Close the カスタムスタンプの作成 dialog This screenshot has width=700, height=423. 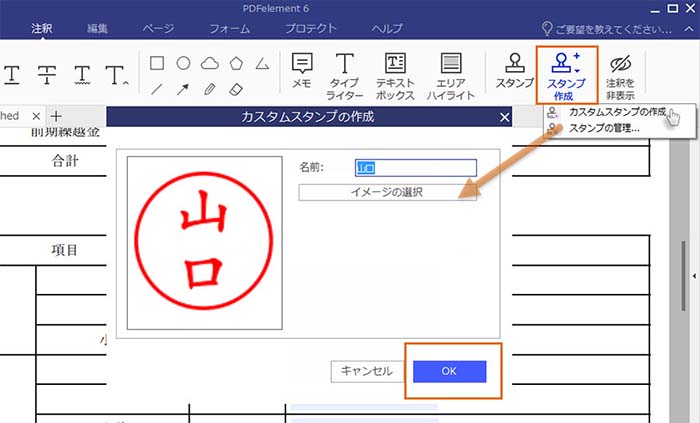pyautogui.click(x=504, y=118)
